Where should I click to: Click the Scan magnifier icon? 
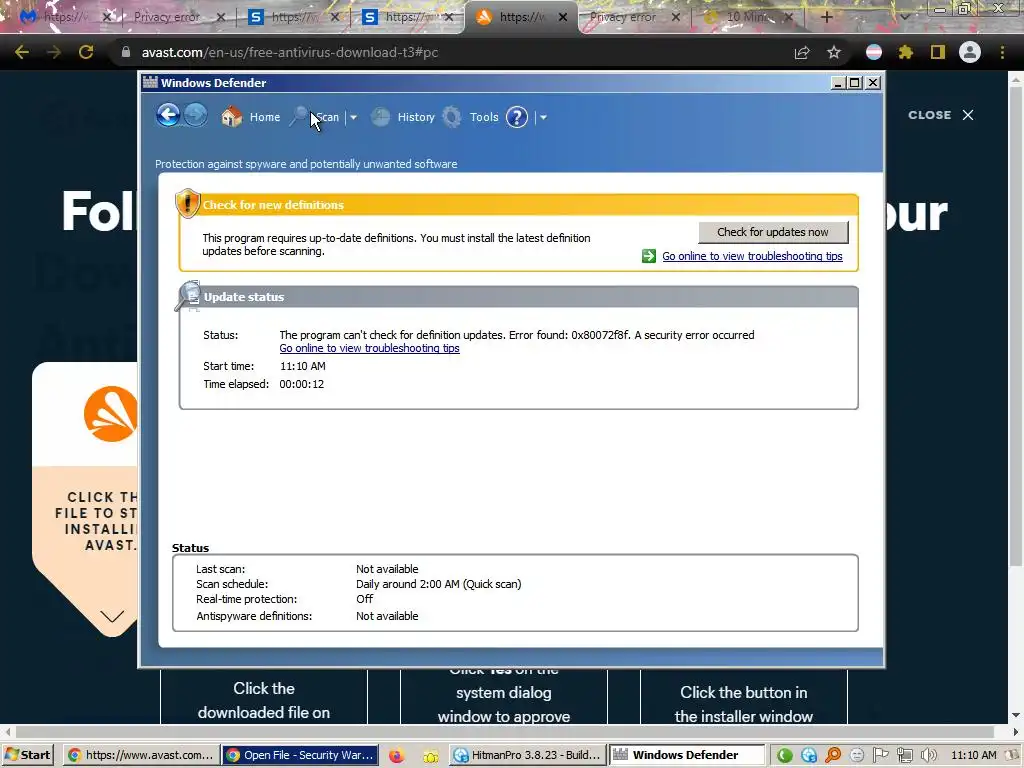tap(299, 117)
